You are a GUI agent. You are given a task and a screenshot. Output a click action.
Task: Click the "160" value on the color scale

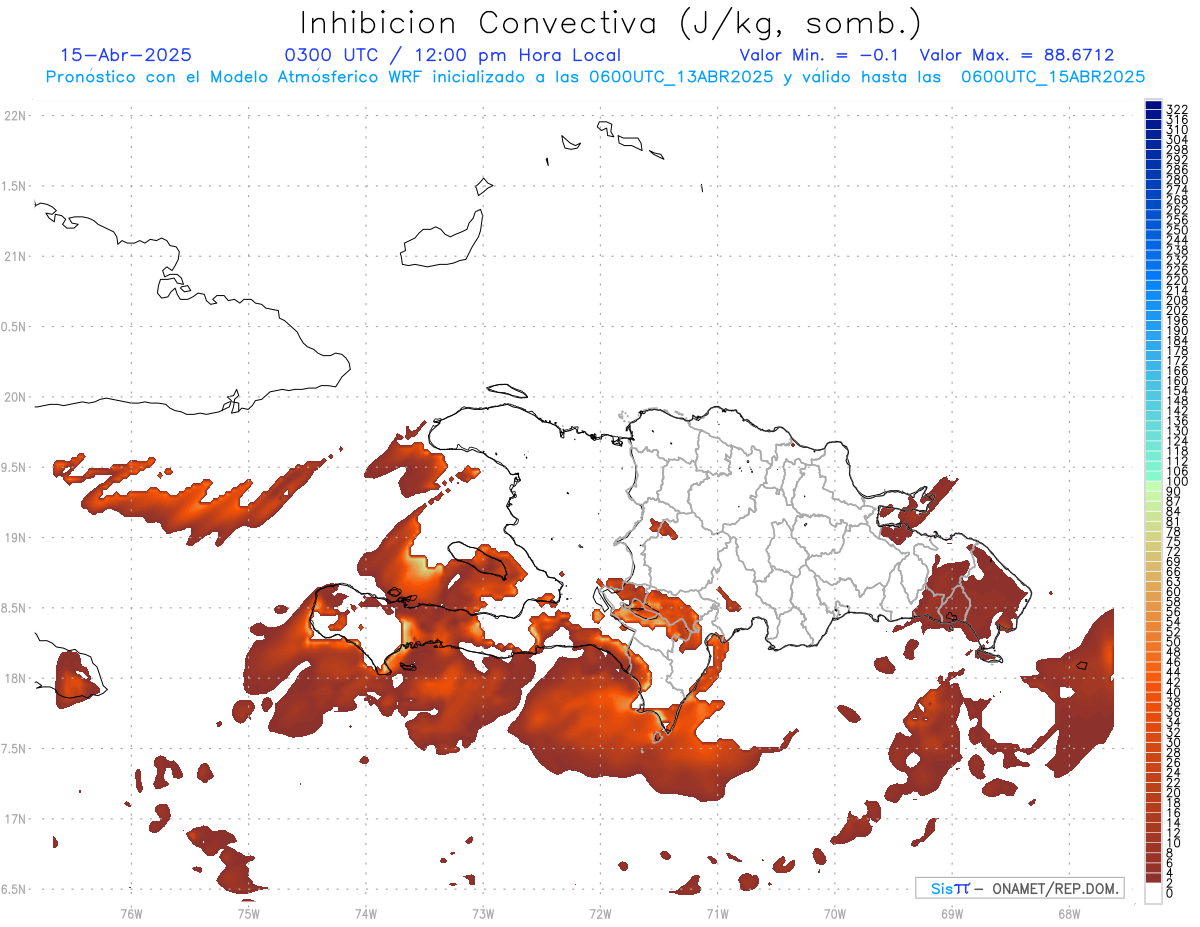pyautogui.click(x=1177, y=381)
